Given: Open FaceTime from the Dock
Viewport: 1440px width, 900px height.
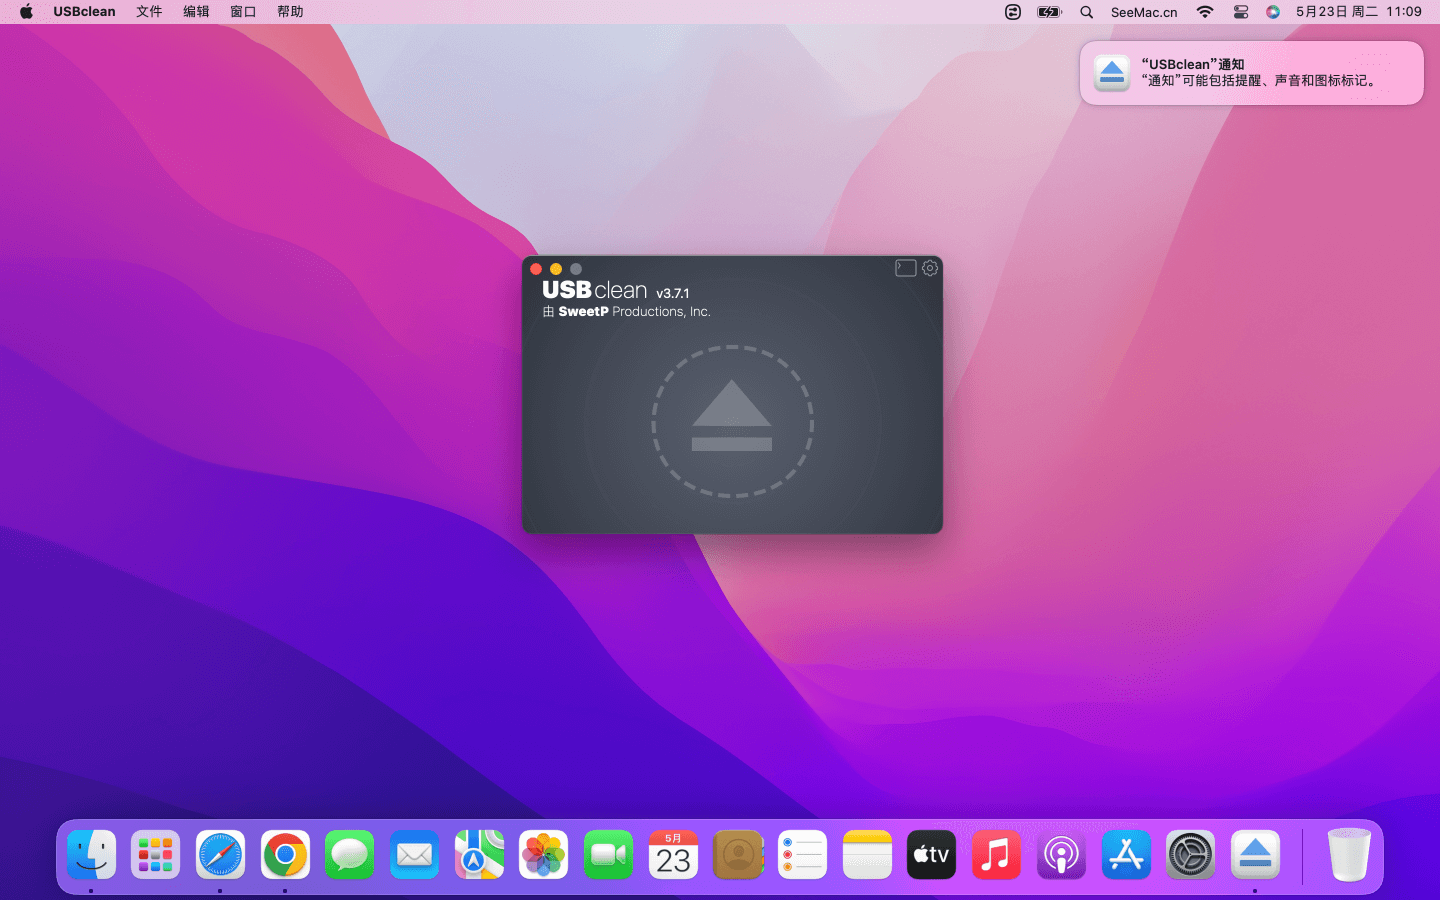Looking at the screenshot, I should point(608,855).
